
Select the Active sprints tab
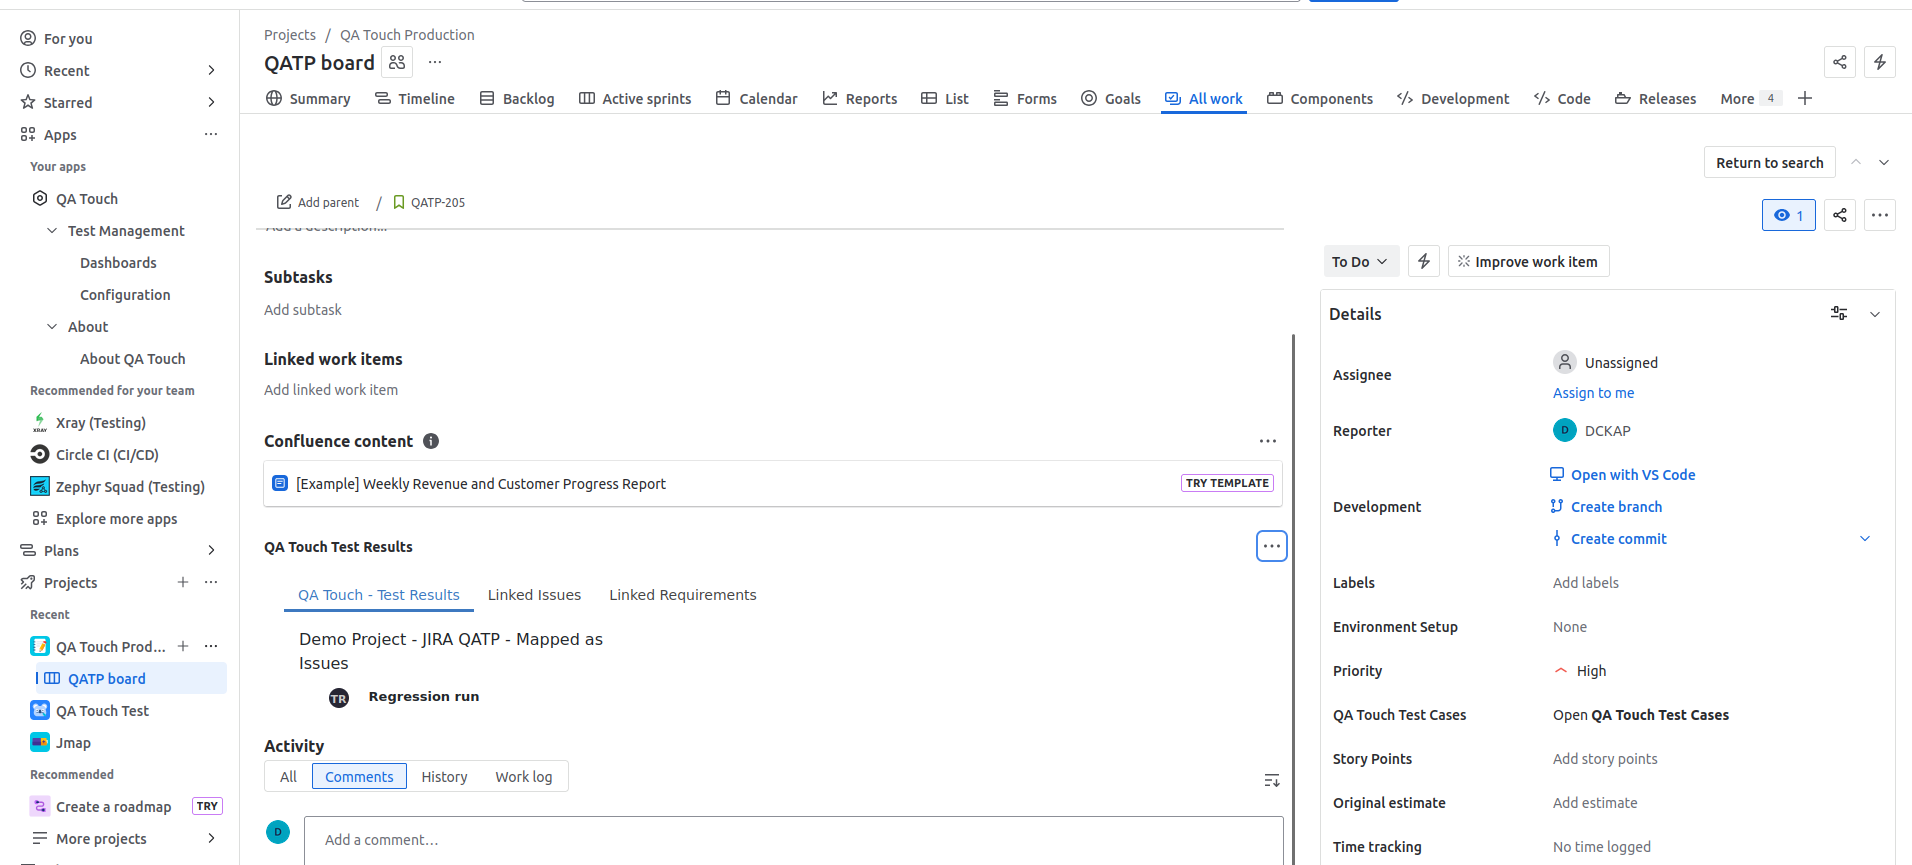click(635, 98)
